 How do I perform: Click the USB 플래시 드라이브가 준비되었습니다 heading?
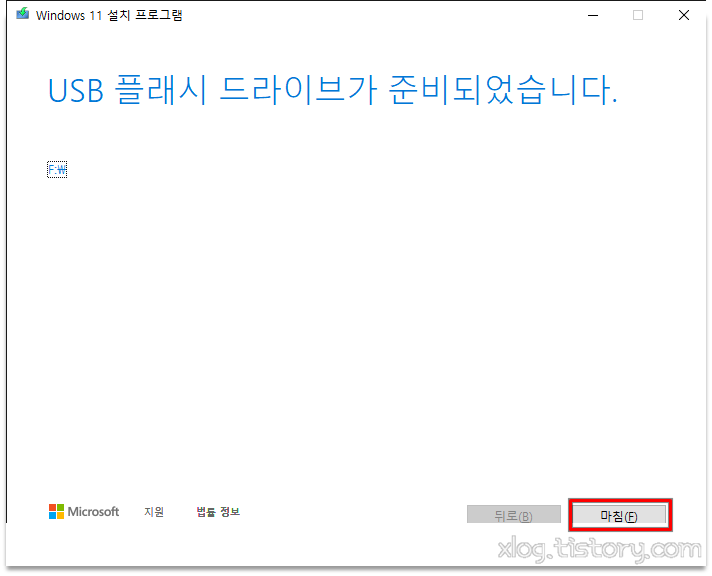(x=333, y=90)
